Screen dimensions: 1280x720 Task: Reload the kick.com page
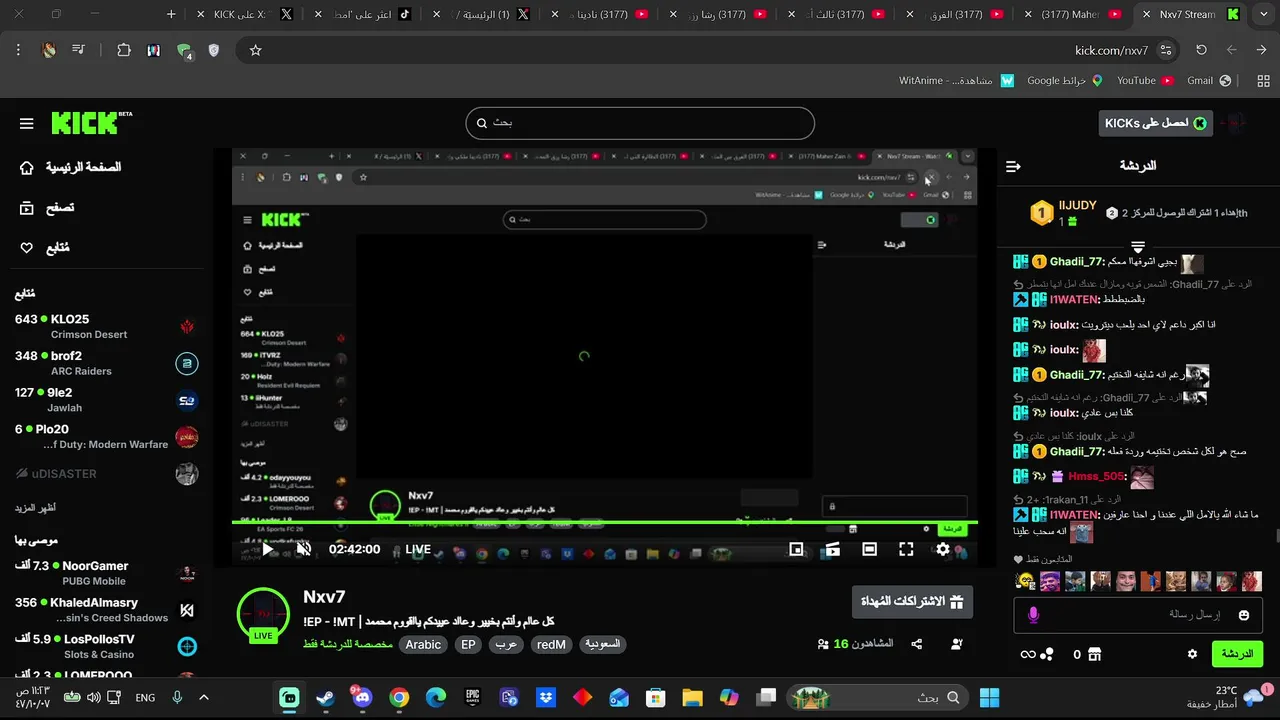coord(1201,50)
